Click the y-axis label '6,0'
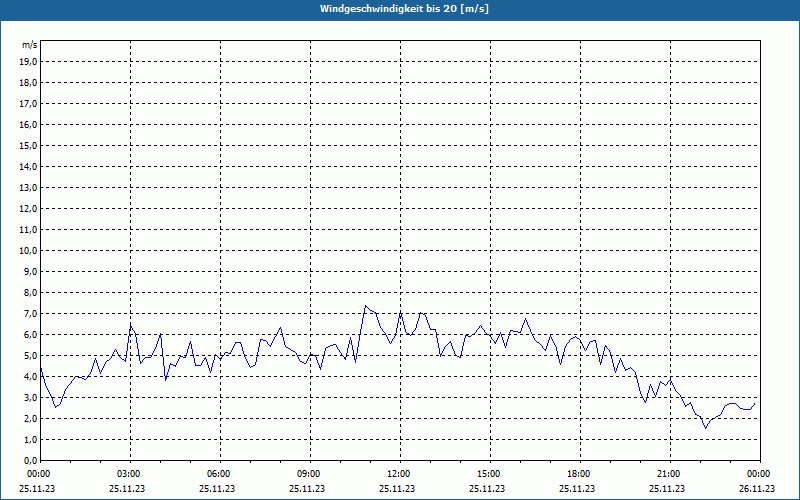800x500 pixels. point(32,335)
